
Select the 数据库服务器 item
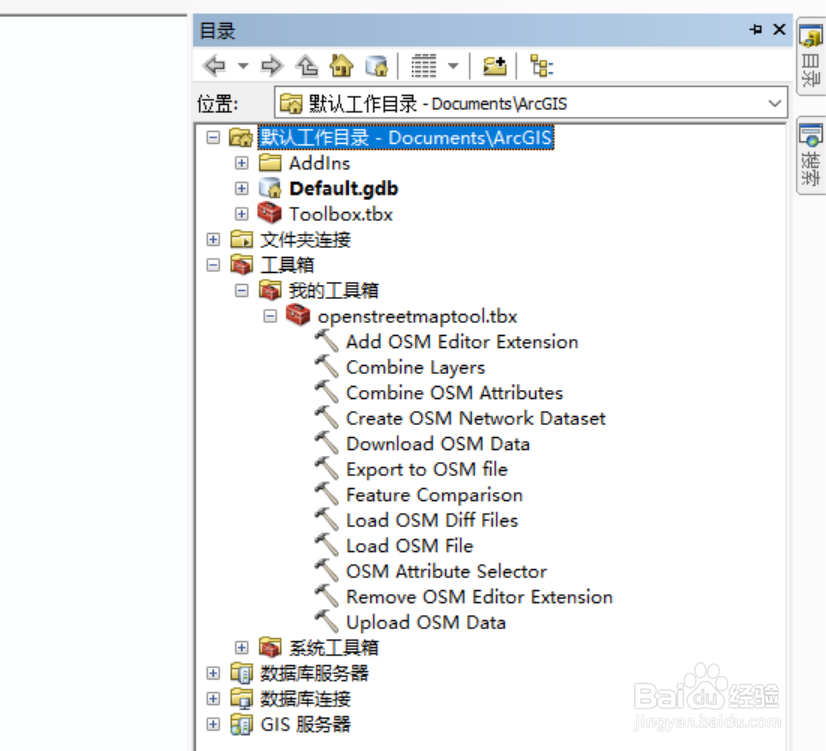pos(314,673)
